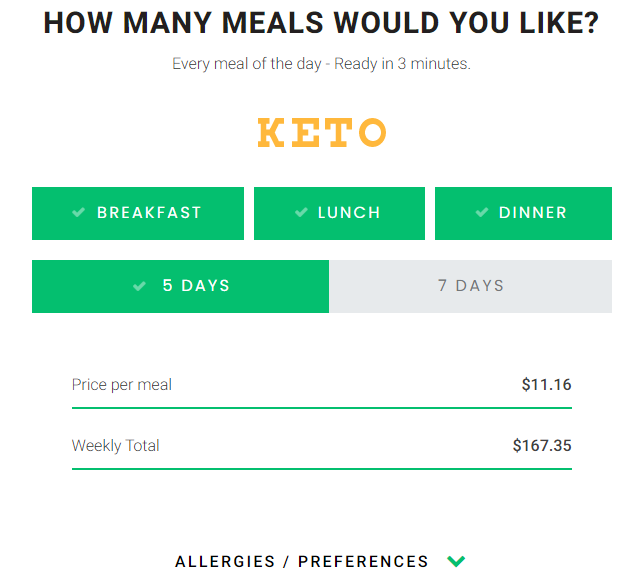Screen dimensions: 640x582
Task: Click the $167.35 weekly total amount
Action: [542, 446]
